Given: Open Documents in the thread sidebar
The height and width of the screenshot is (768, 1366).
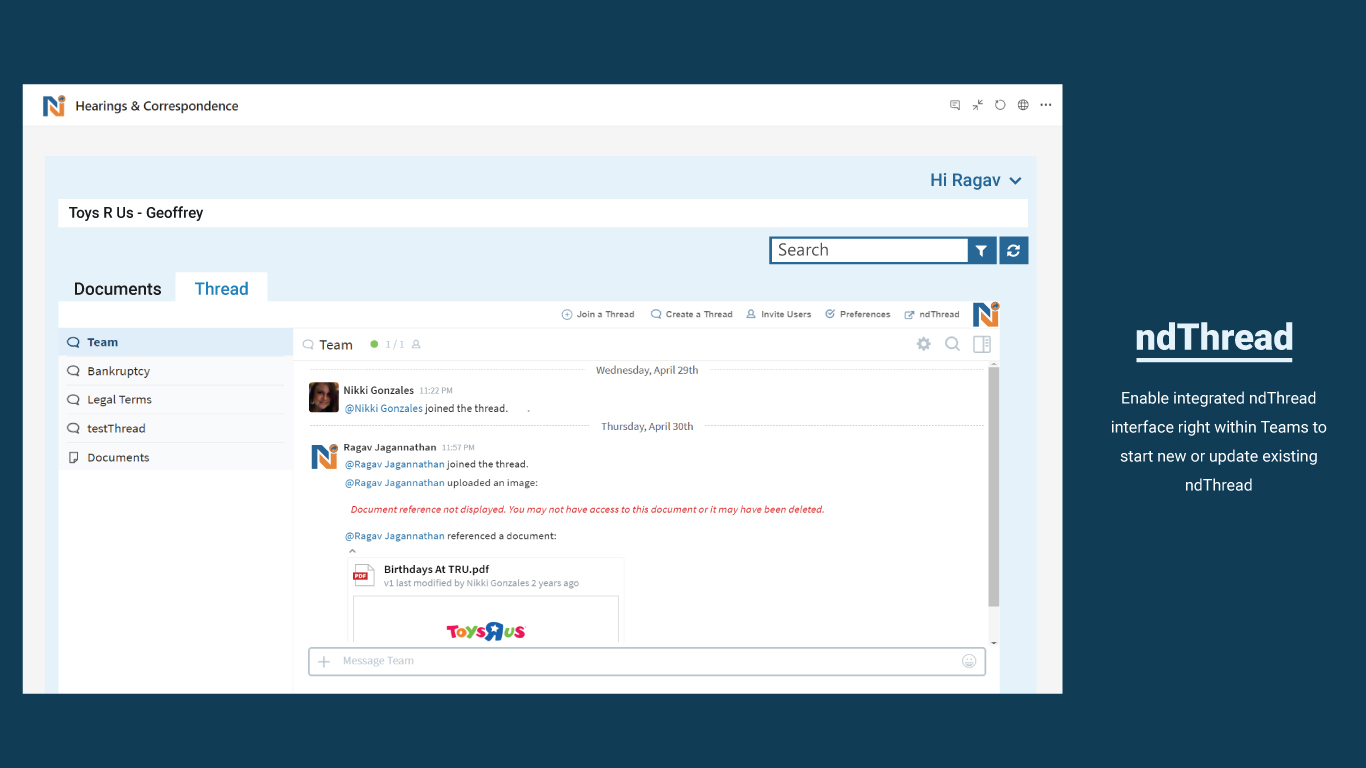Looking at the screenshot, I should point(175,457).
